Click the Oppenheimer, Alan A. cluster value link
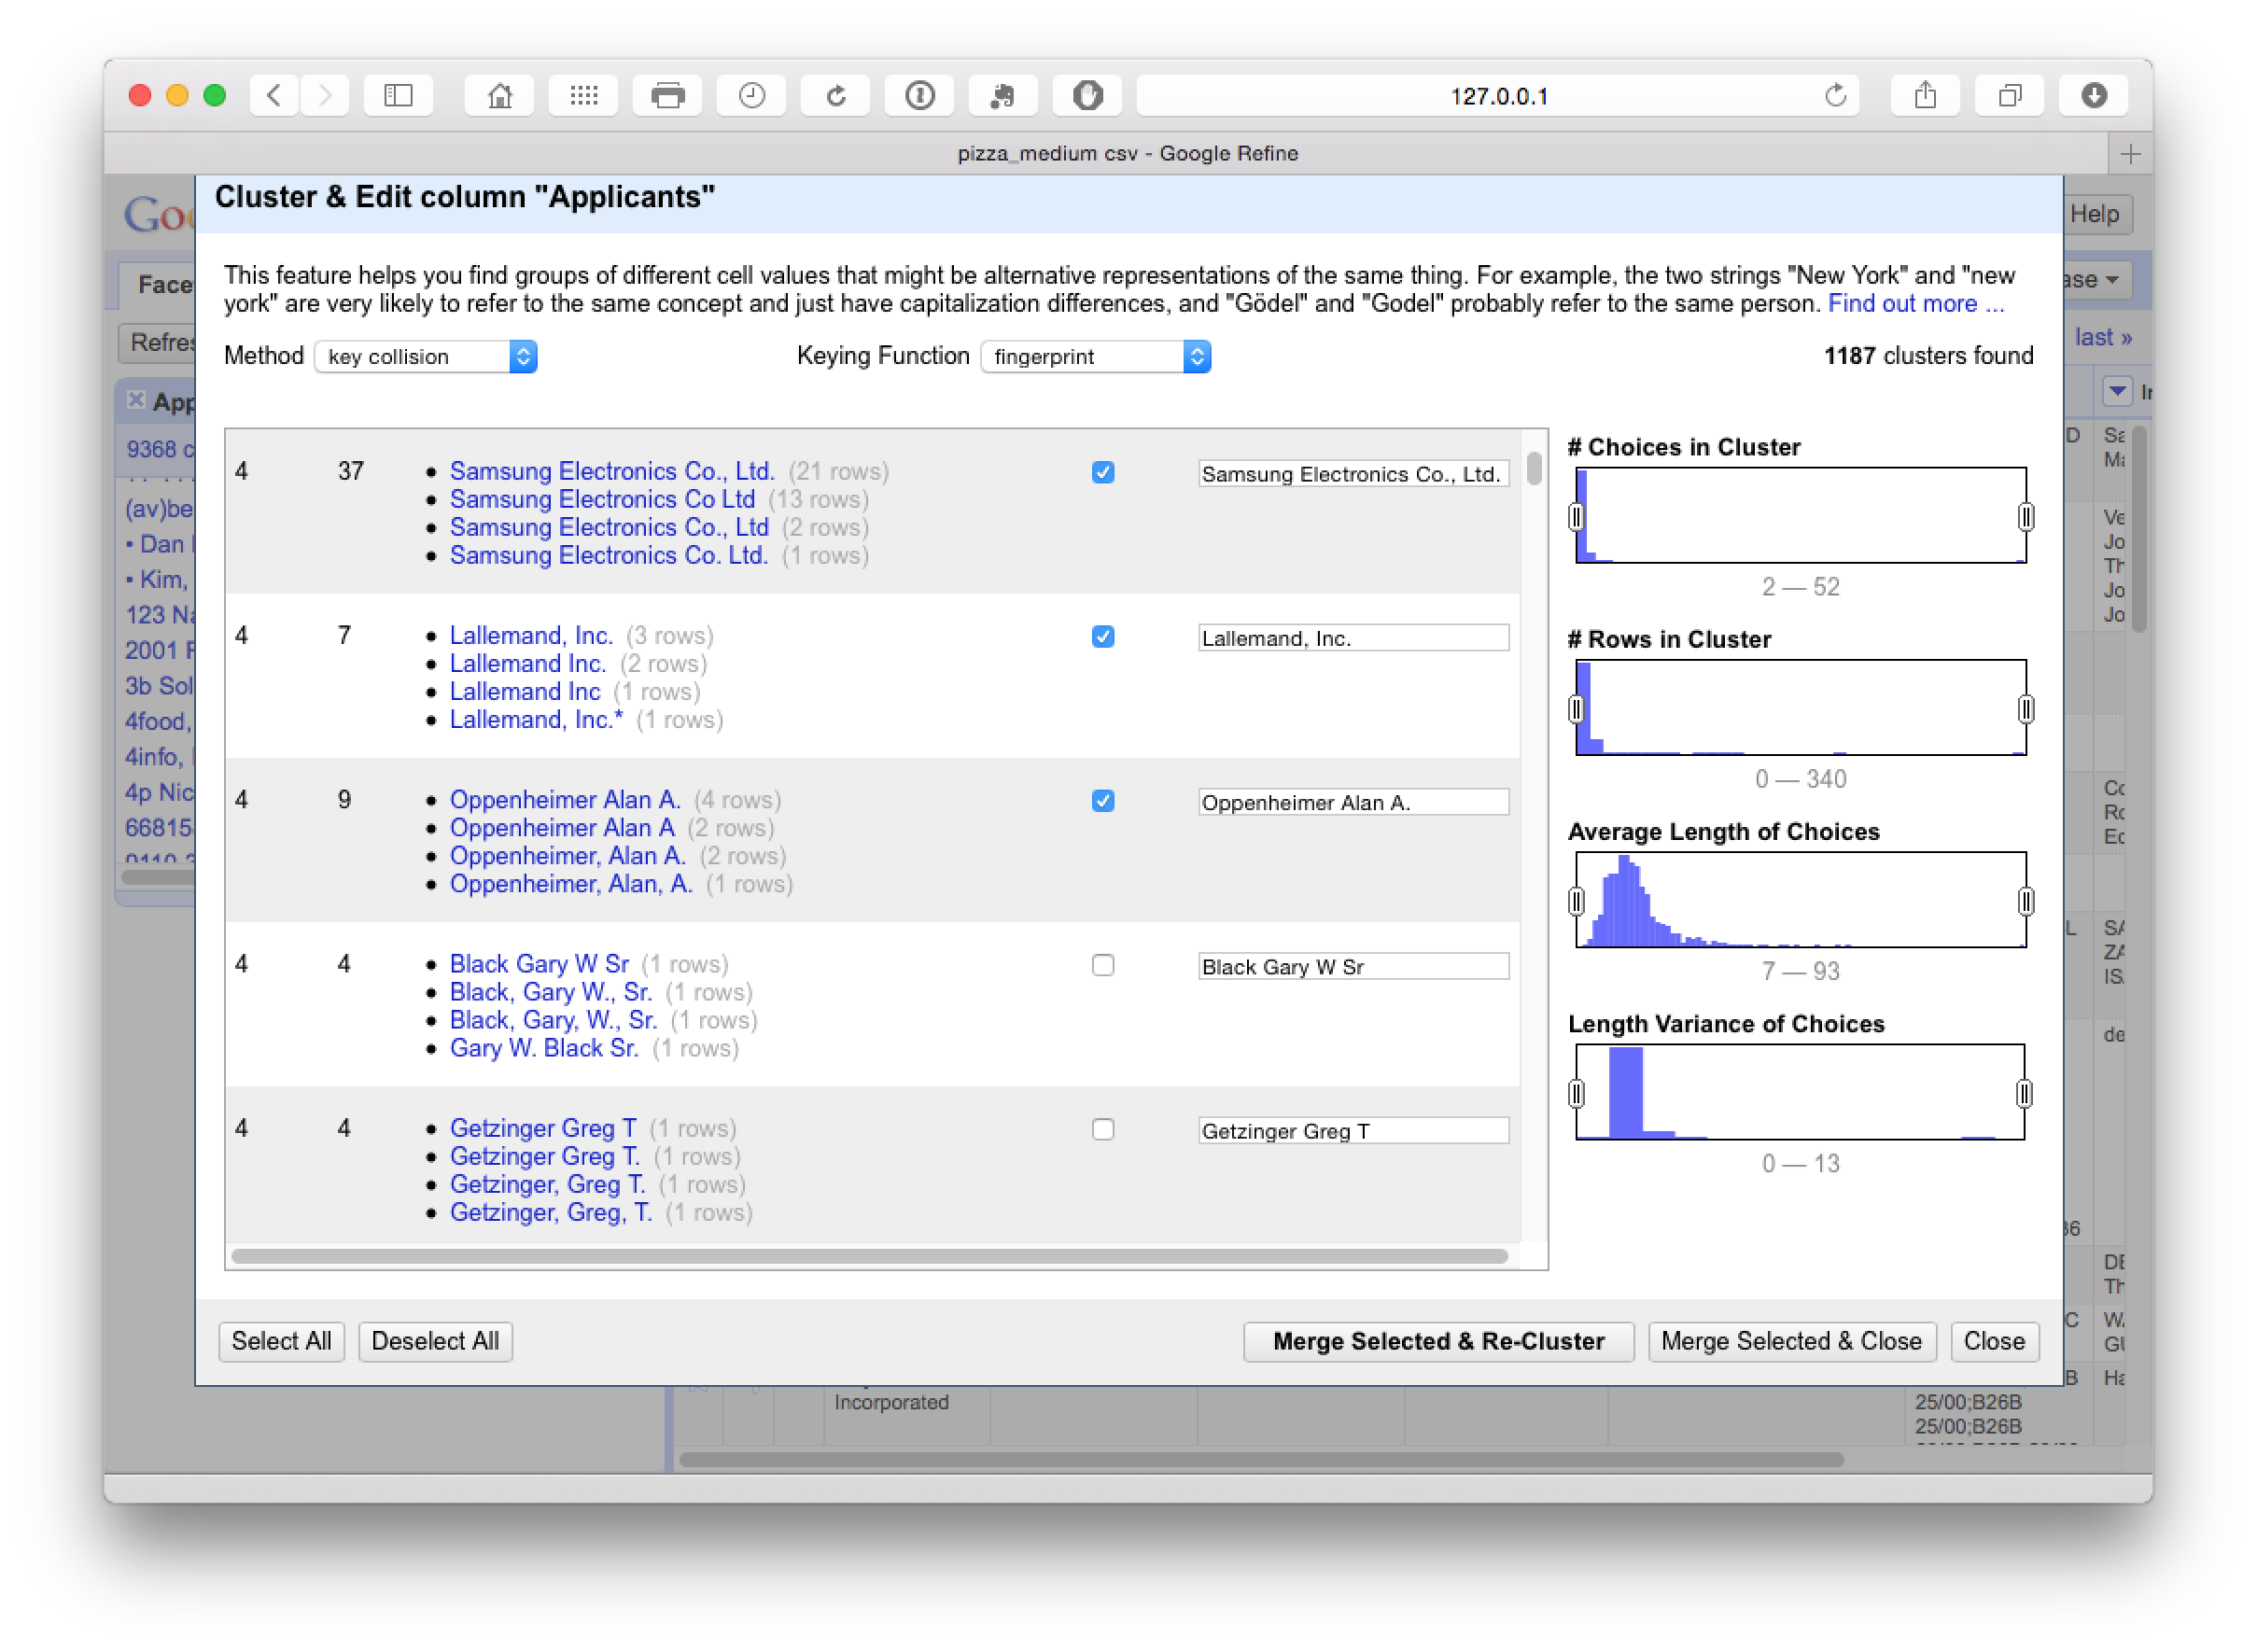 (567, 856)
